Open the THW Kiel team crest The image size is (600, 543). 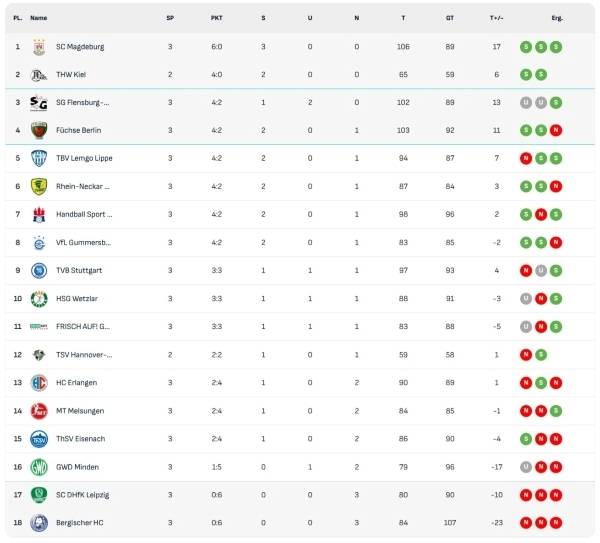point(39,75)
